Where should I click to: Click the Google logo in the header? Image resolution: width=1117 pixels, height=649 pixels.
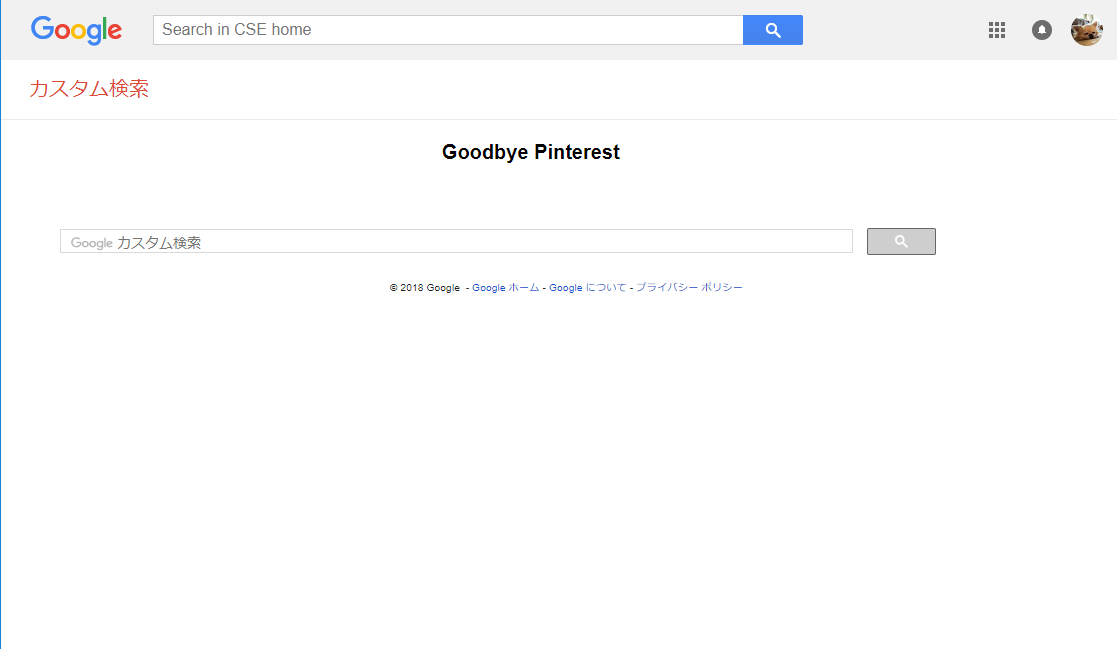pos(76,30)
